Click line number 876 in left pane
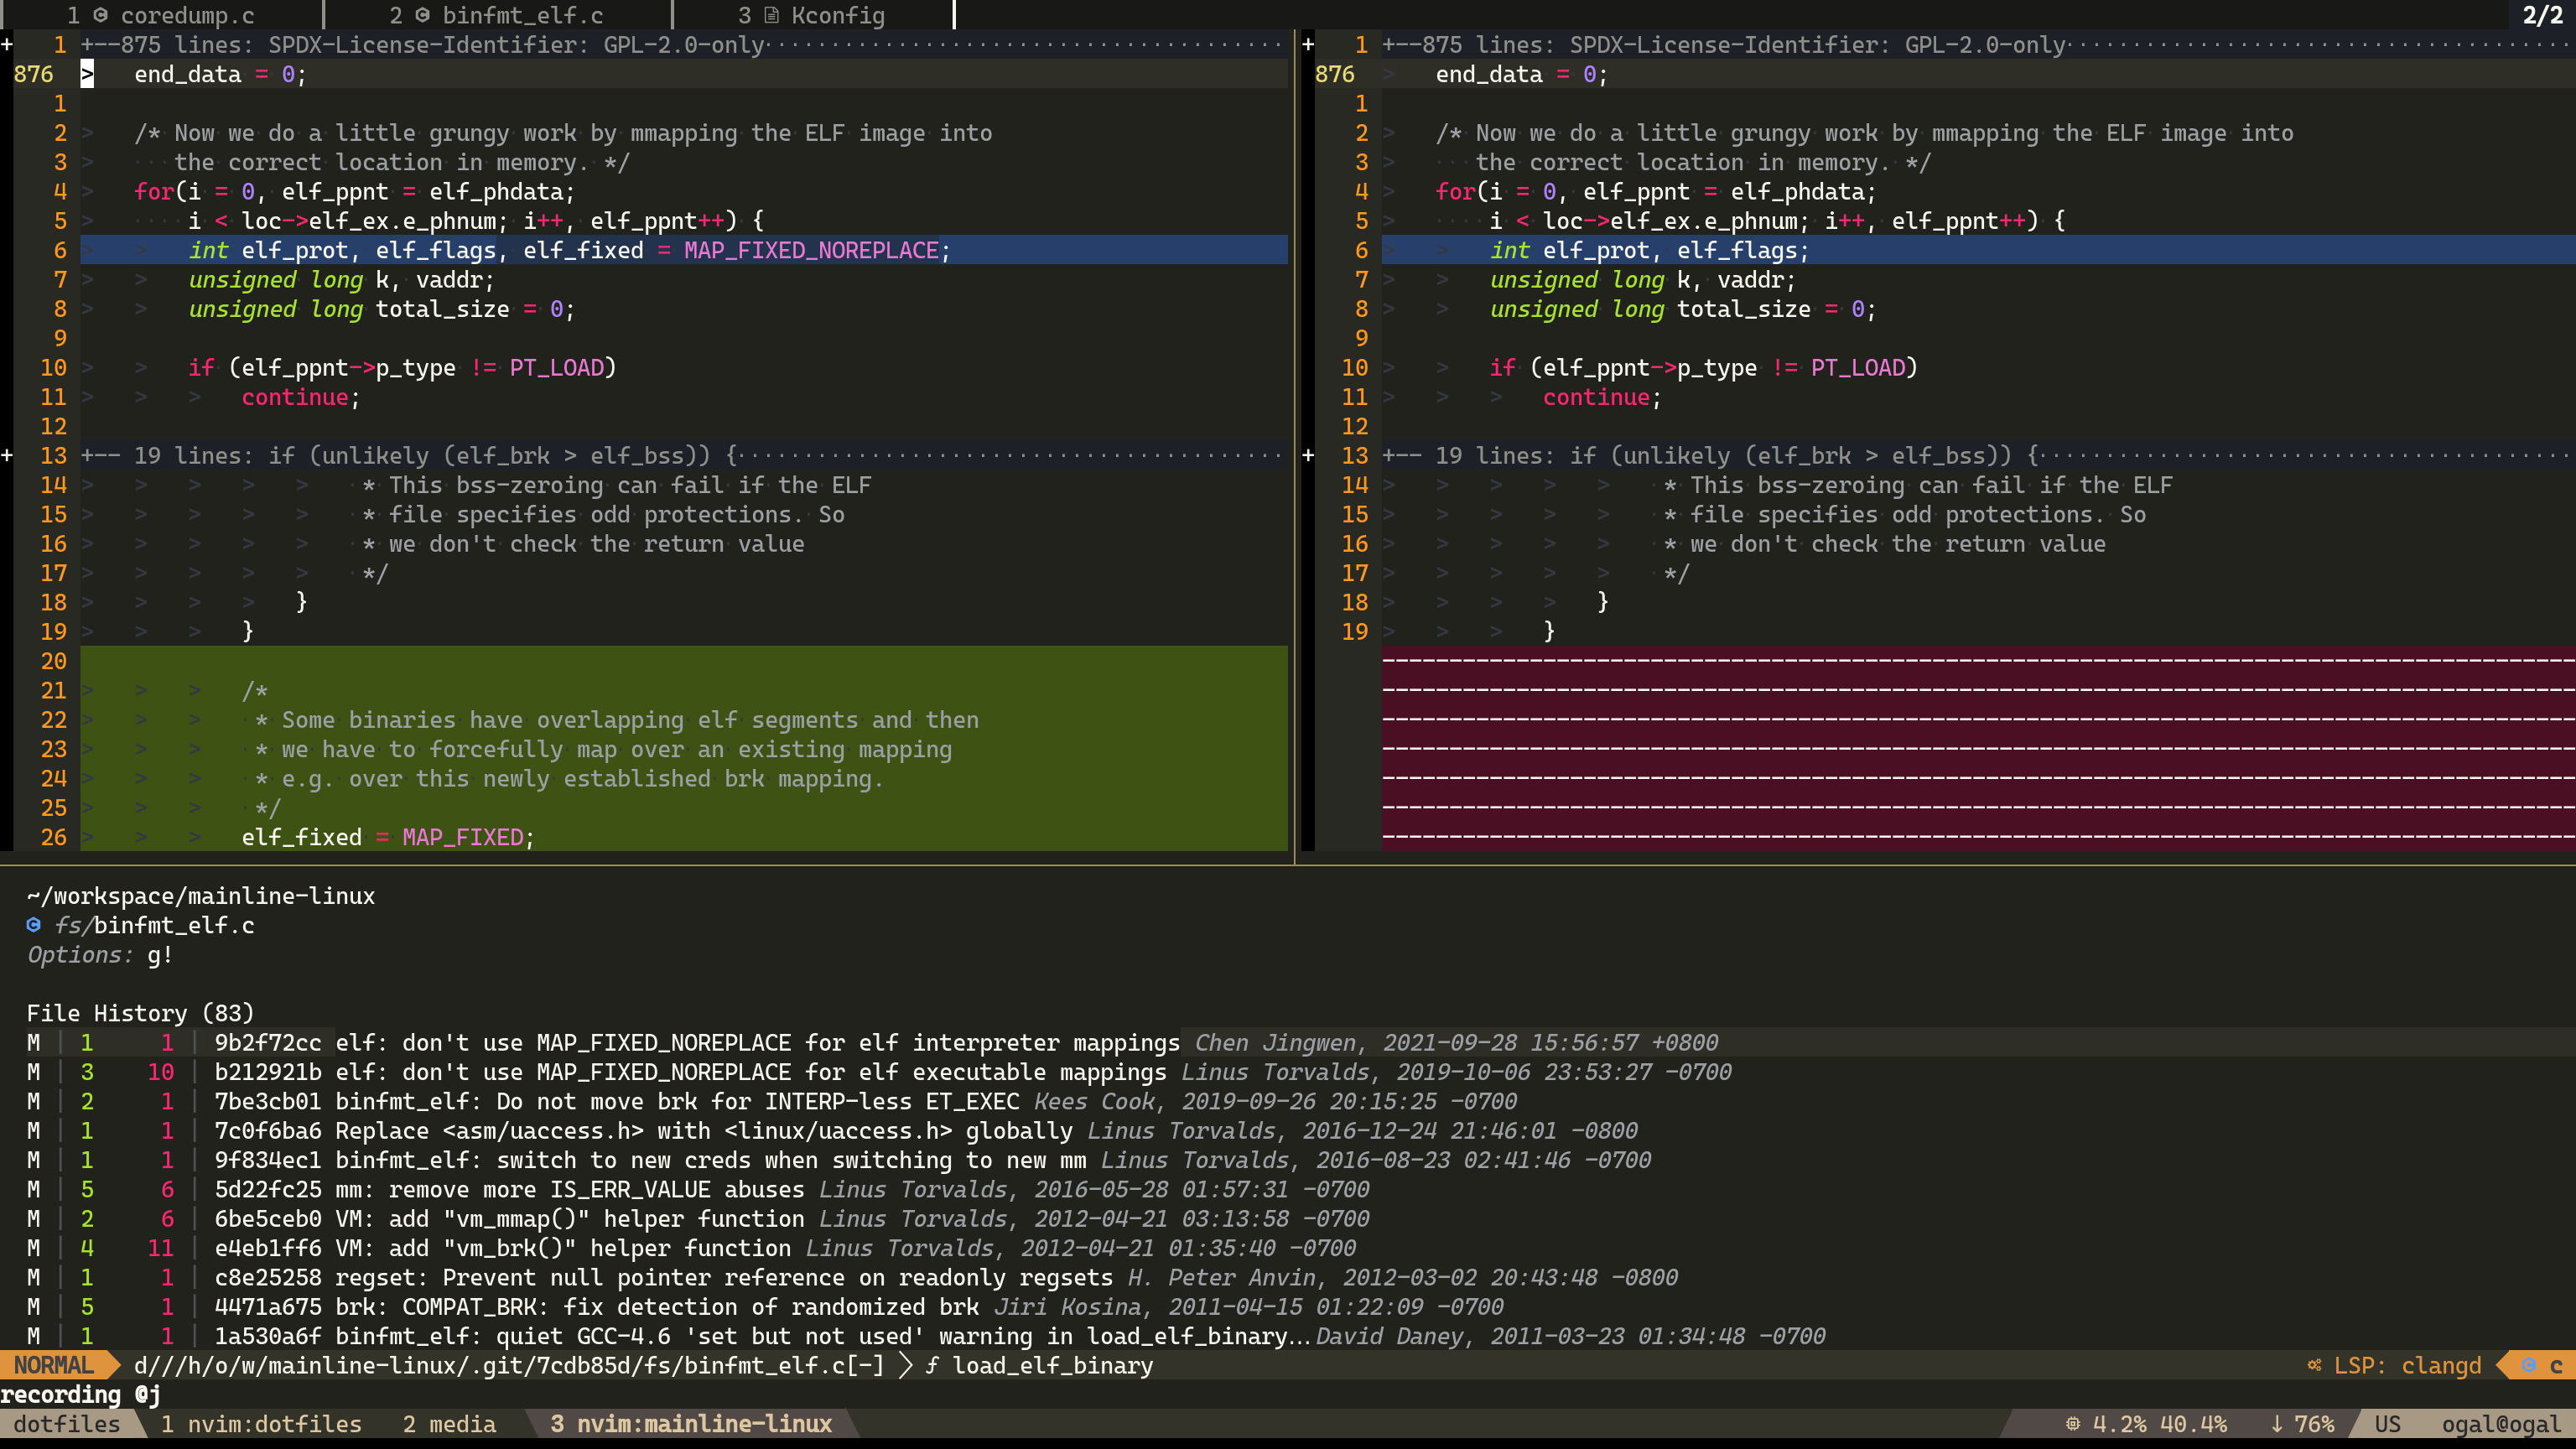The height and width of the screenshot is (1449, 2576). coord(34,75)
